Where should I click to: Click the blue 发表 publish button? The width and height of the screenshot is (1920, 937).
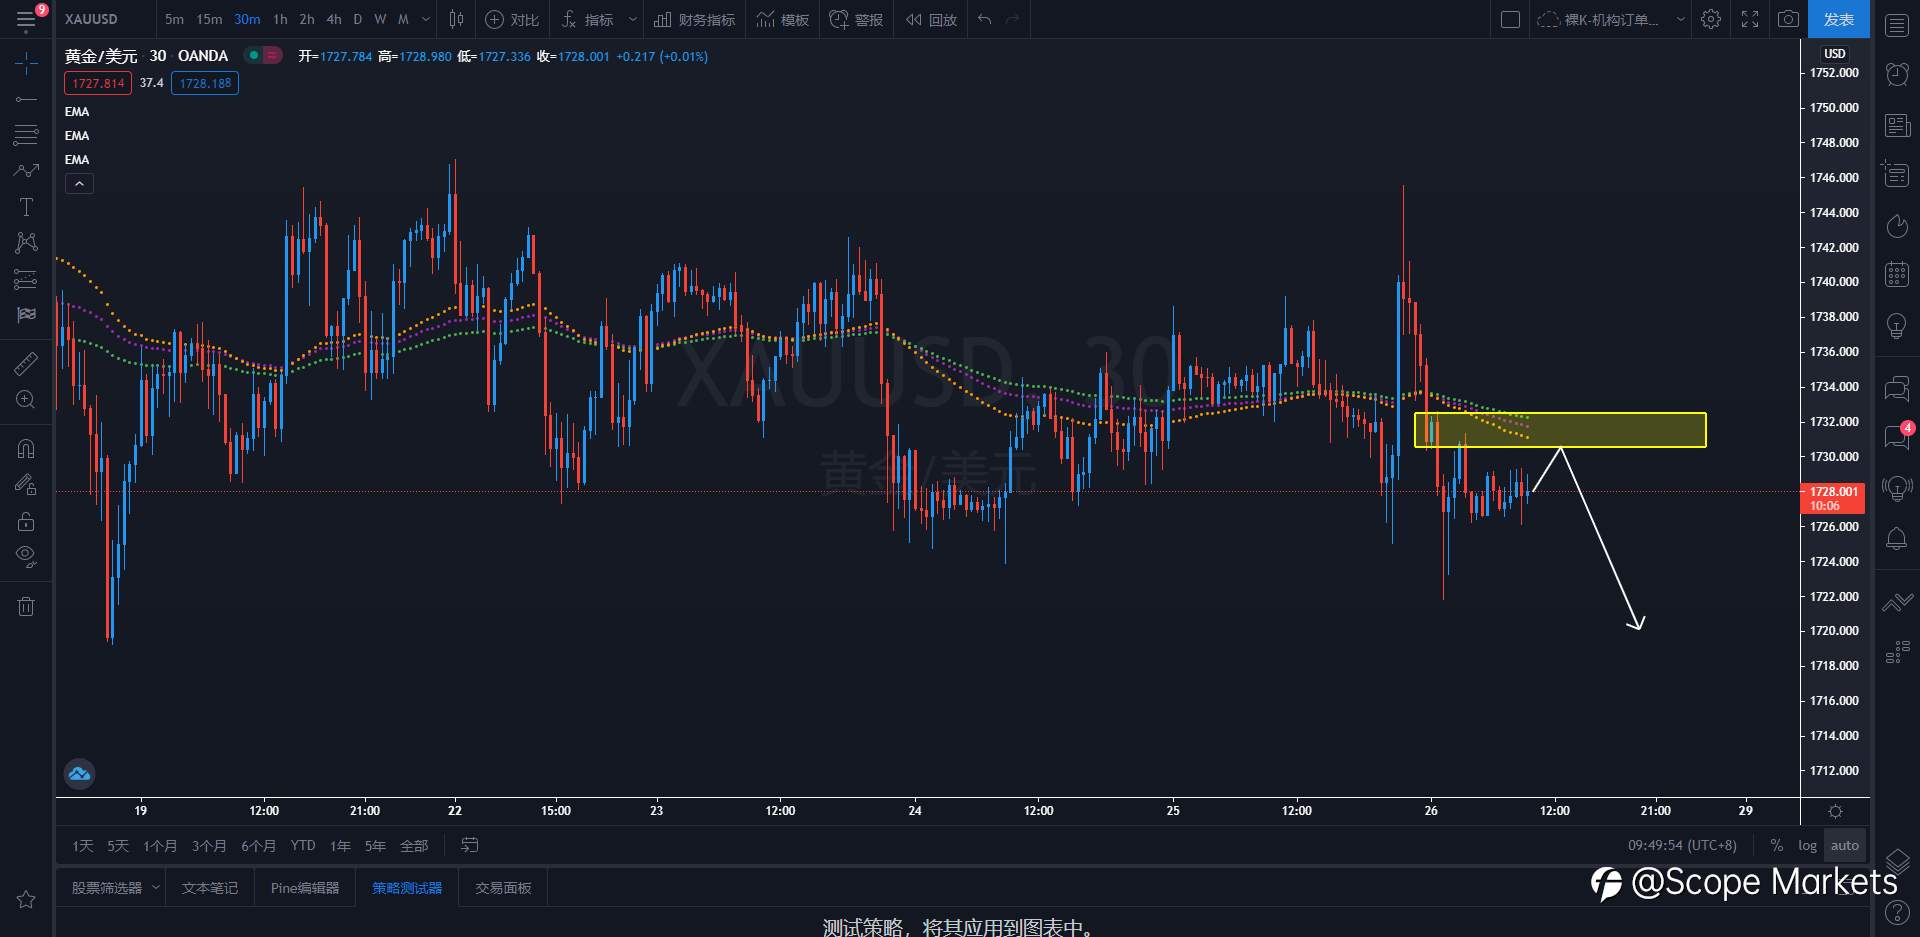(1839, 19)
